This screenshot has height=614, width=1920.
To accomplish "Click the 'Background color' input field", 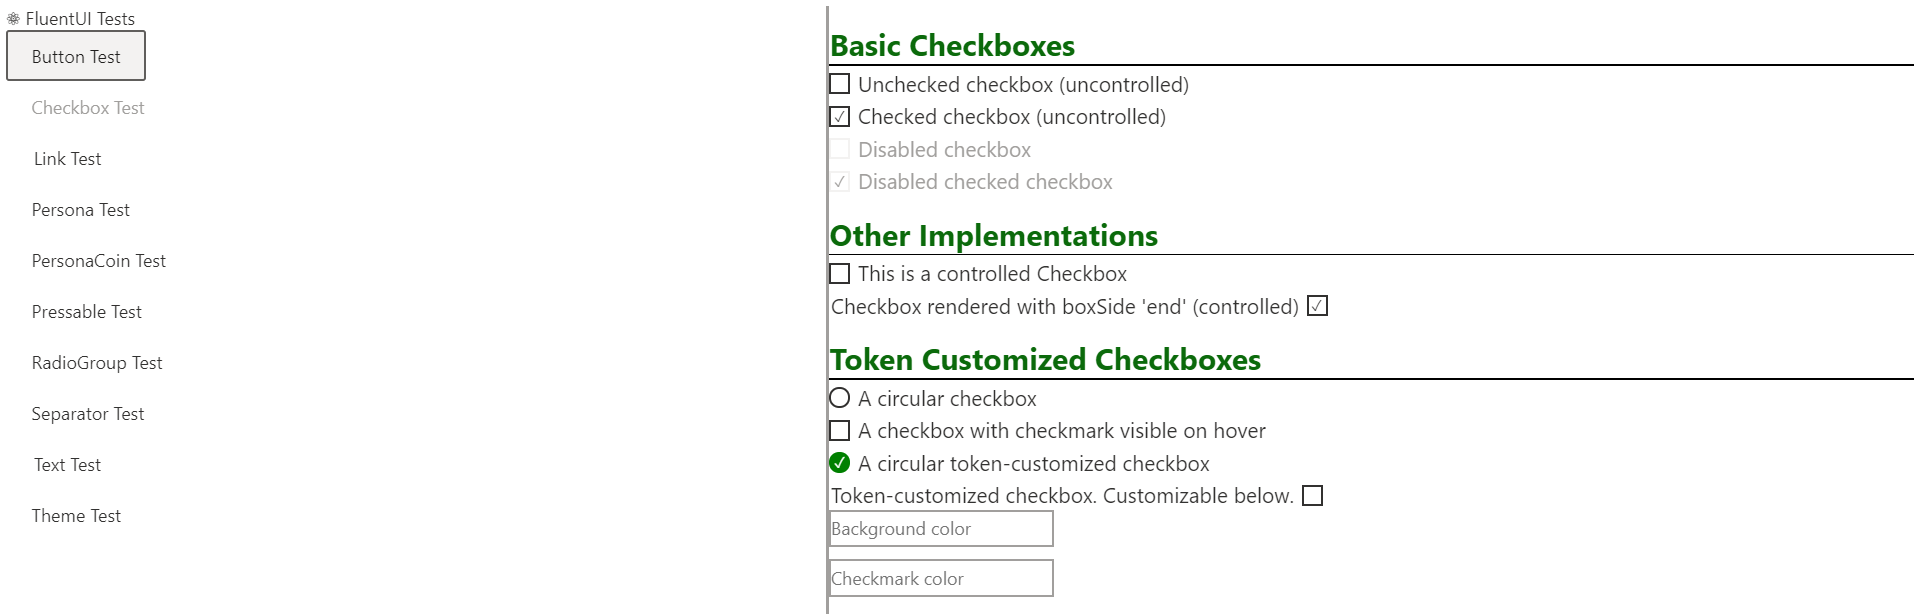I will tap(940, 528).
